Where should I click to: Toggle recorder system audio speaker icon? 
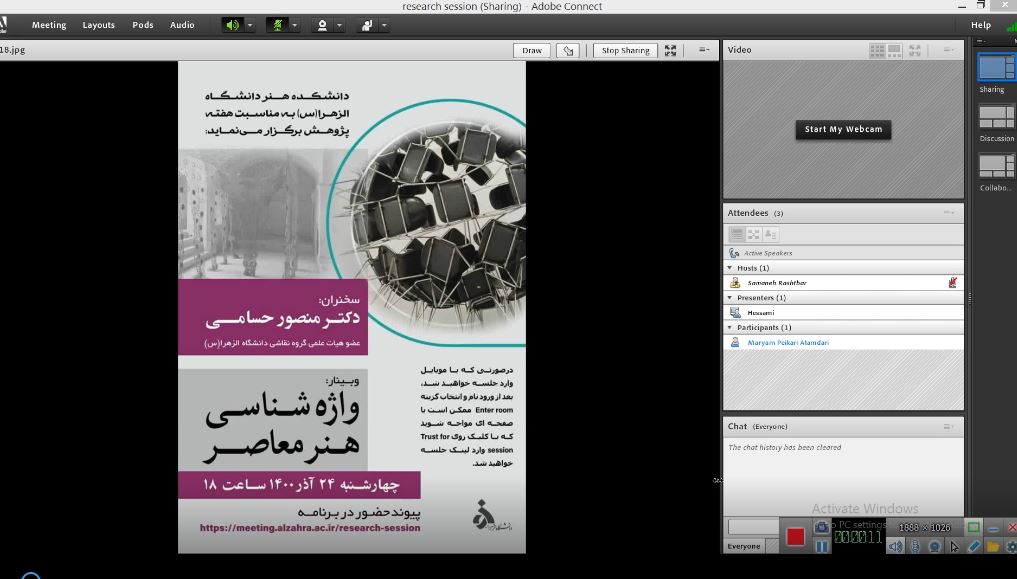click(x=895, y=546)
